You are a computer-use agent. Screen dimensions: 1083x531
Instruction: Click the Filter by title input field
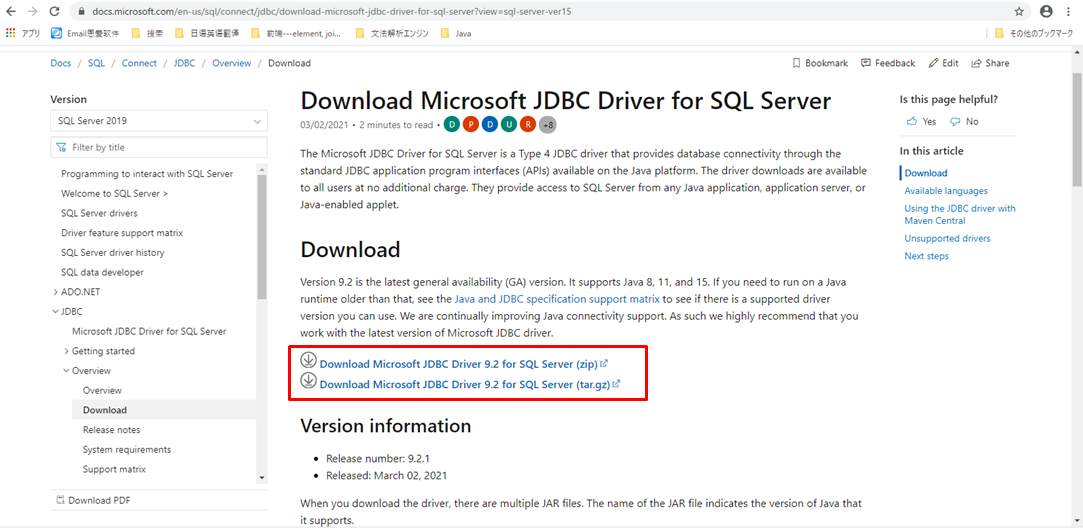pos(159,147)
